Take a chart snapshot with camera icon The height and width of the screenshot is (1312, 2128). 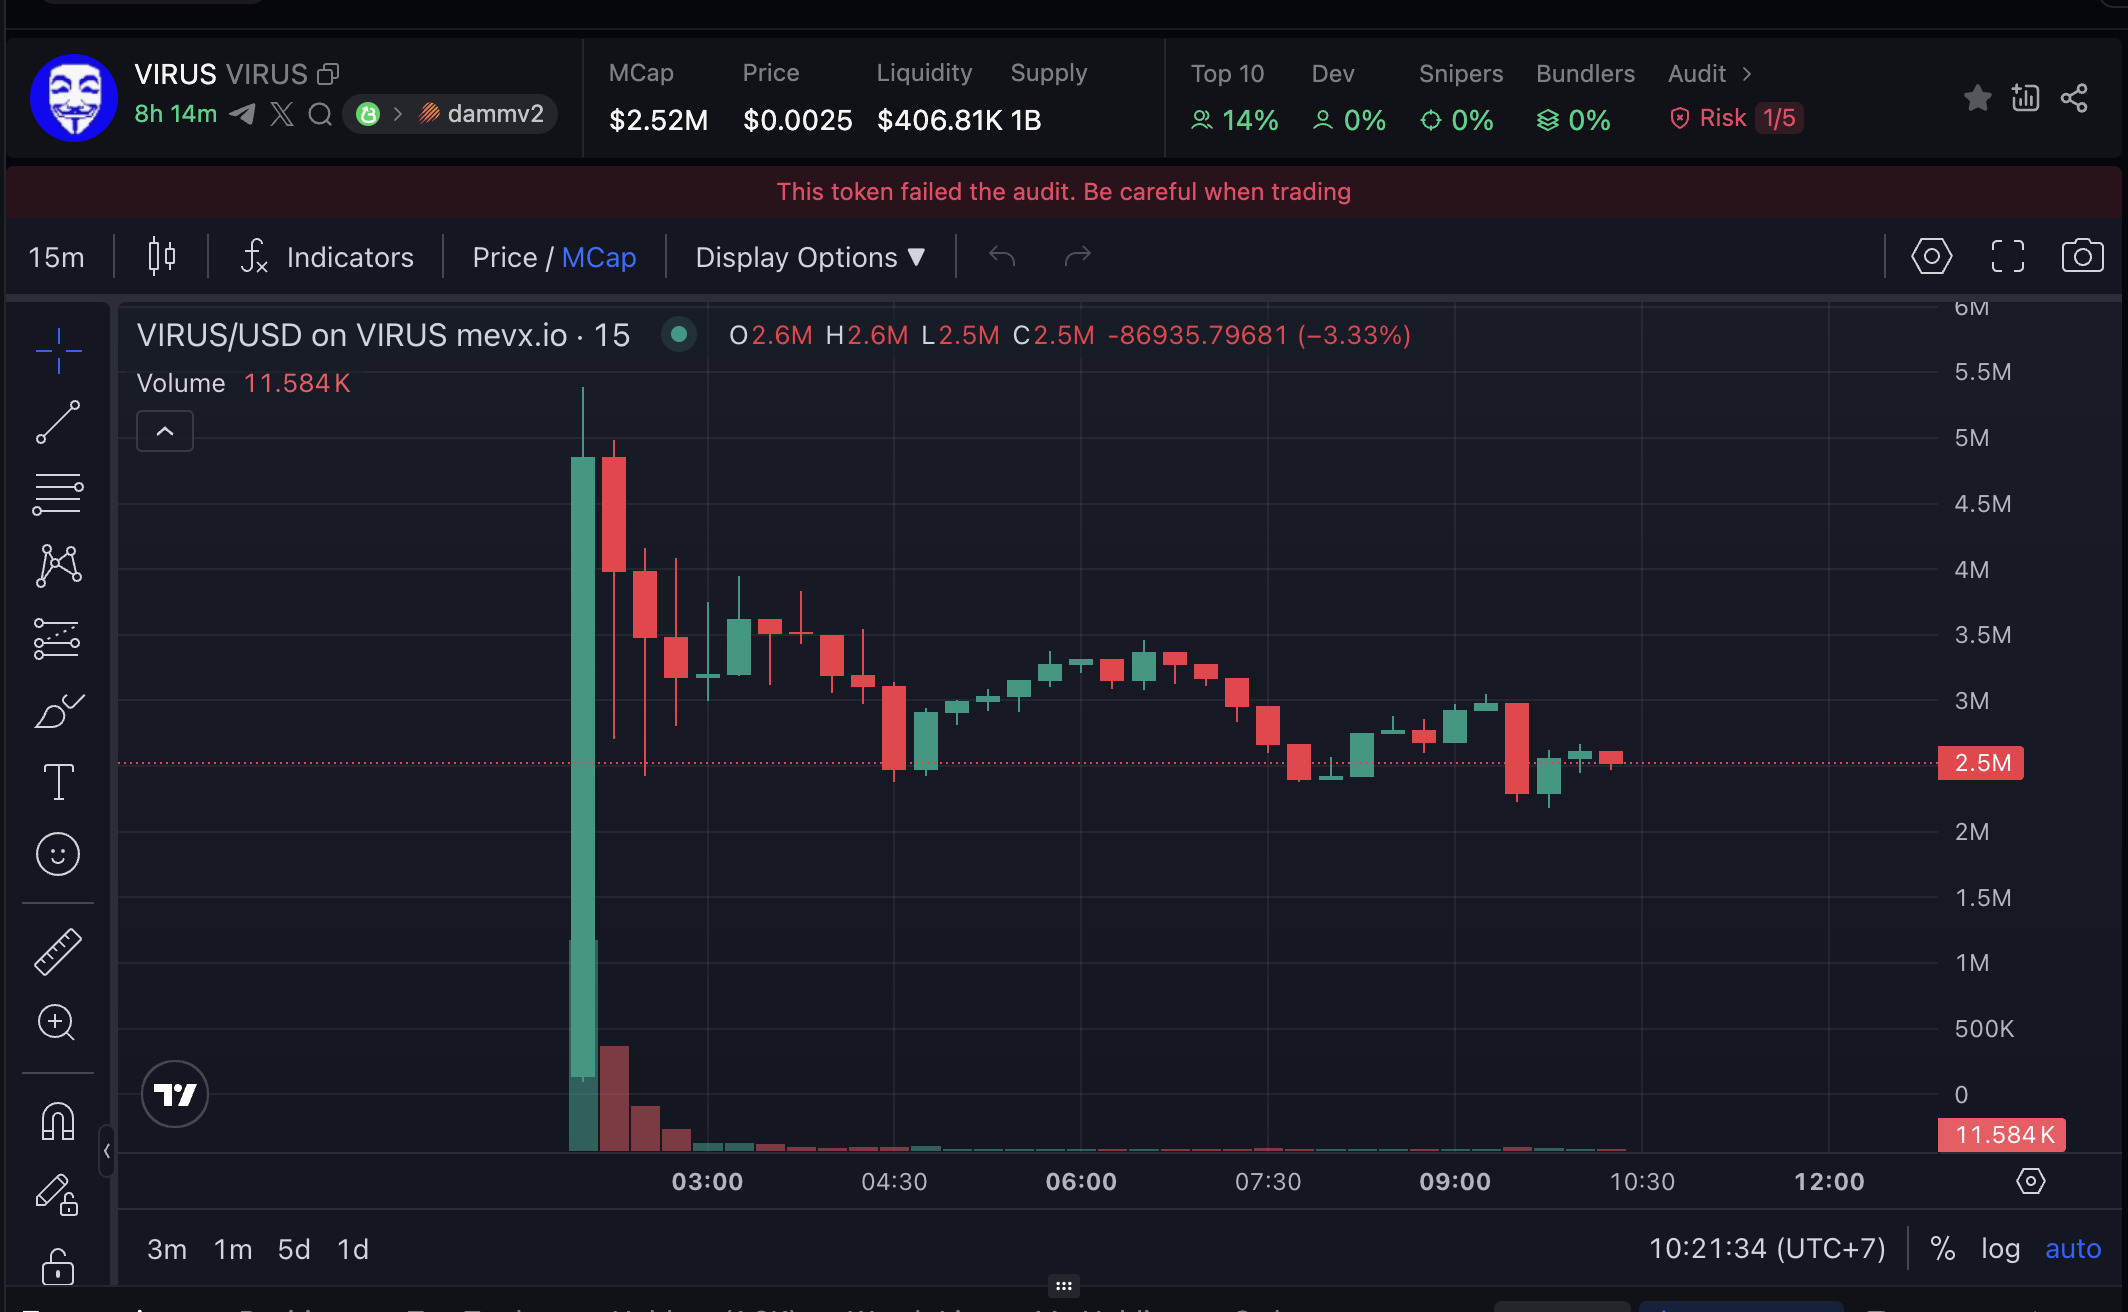pos(2083,256)
